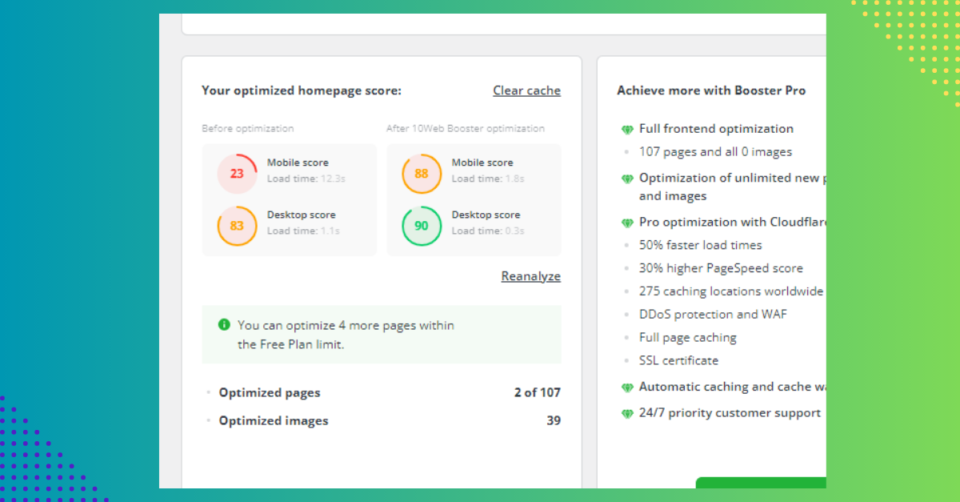Click the '107 pages and all 0 images' text

pos(715,152)
